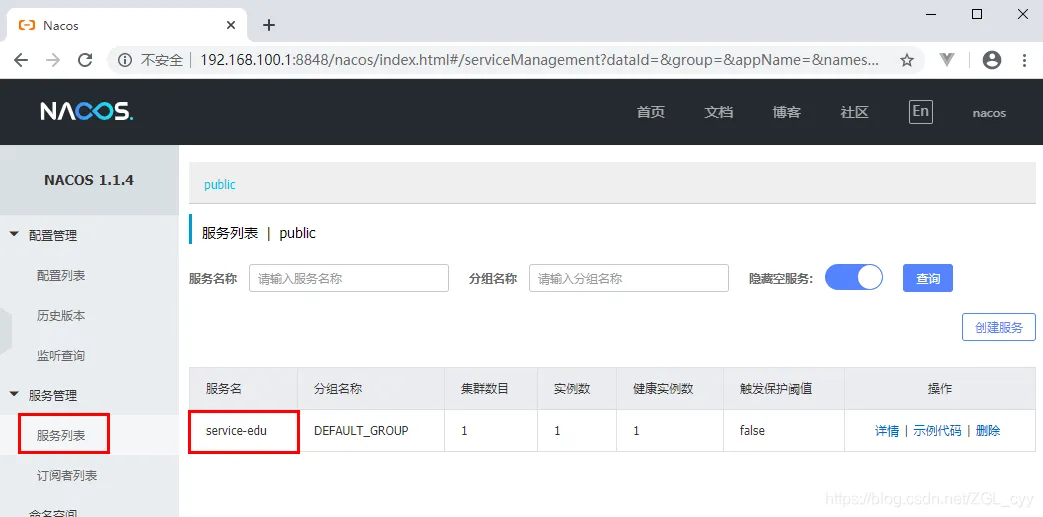Click the NACOS 1.1.4 version label
This screenshot has height=517, width=1043.
[x=89, y=180]
